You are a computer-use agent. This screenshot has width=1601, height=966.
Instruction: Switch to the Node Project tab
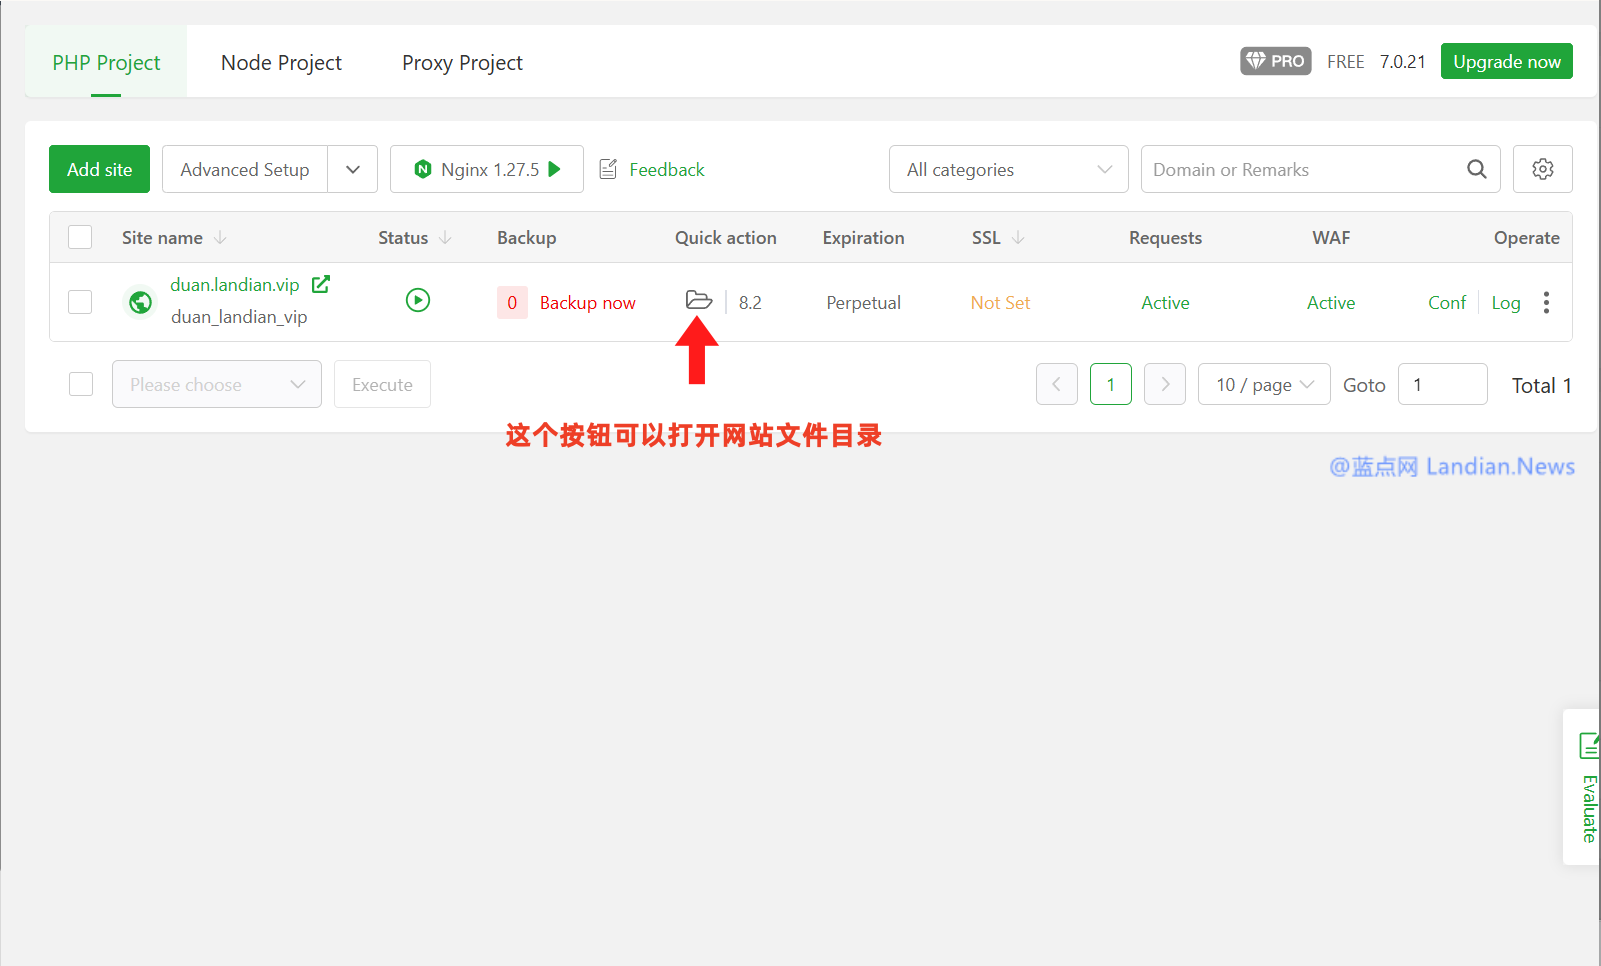click(281, 62)
